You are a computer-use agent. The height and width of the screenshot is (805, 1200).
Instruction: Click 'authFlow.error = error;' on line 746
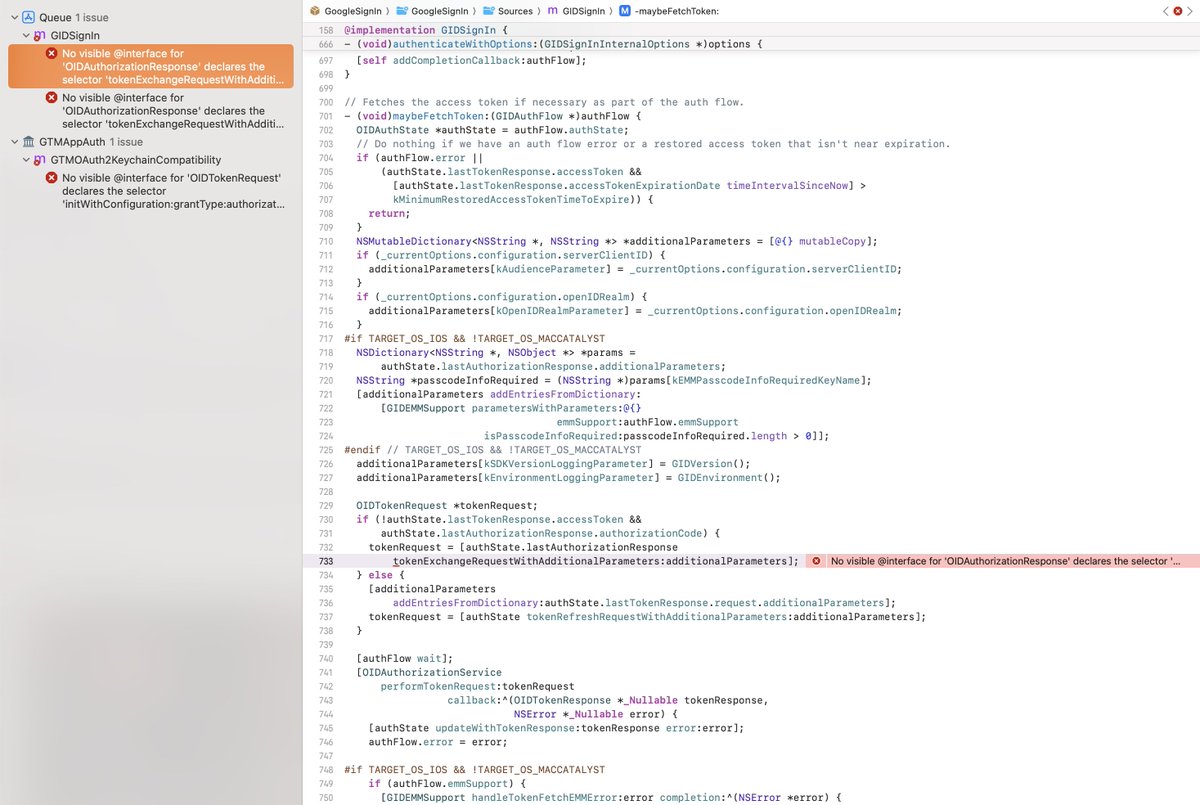438,742
